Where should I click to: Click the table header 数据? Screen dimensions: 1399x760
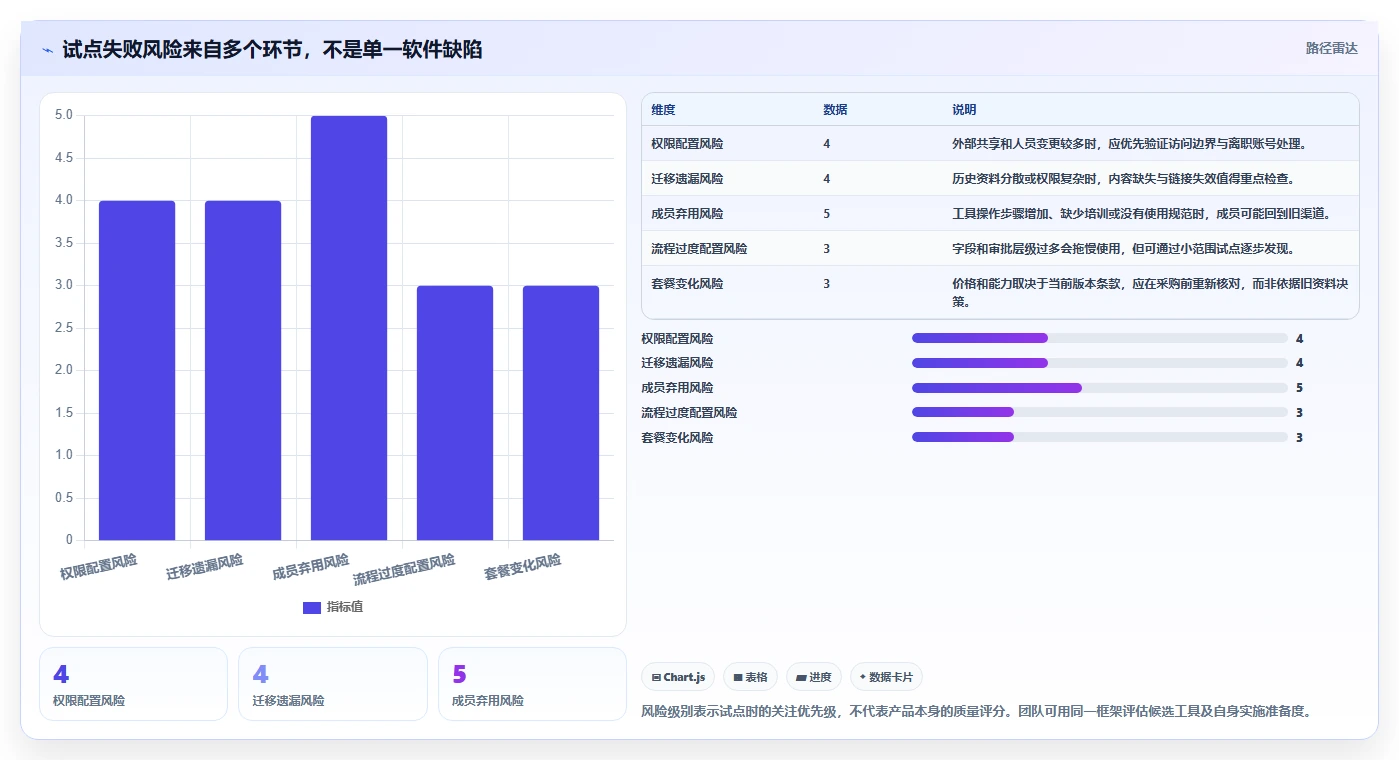[835, 110]
